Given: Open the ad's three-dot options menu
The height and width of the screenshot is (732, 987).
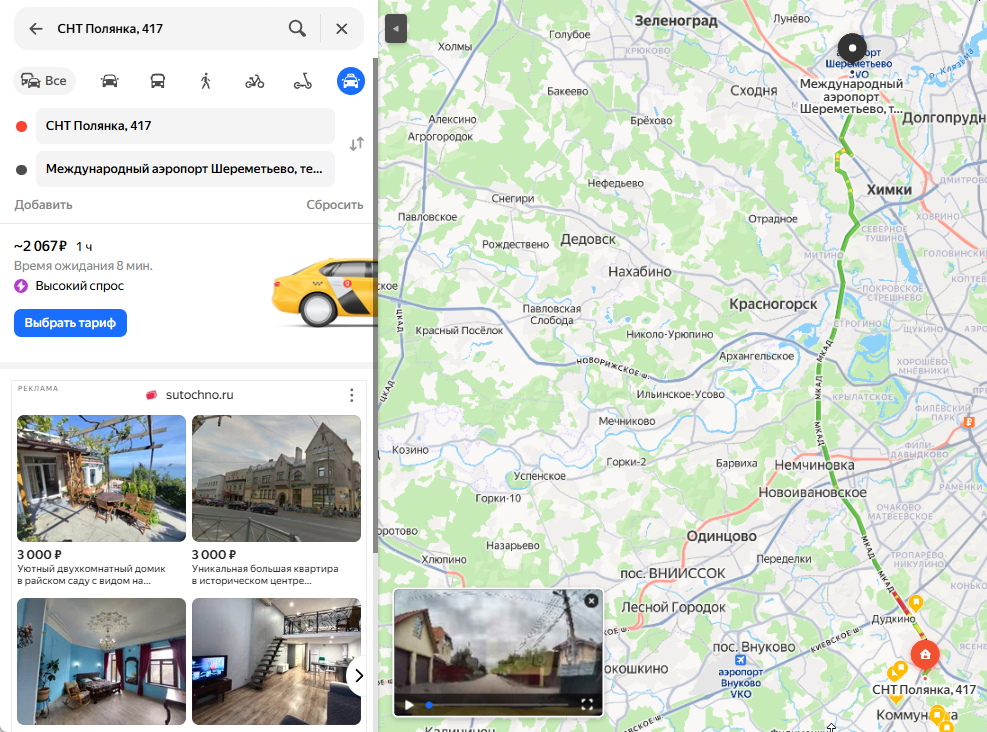Looking at the screenshot, I should 351,395.
